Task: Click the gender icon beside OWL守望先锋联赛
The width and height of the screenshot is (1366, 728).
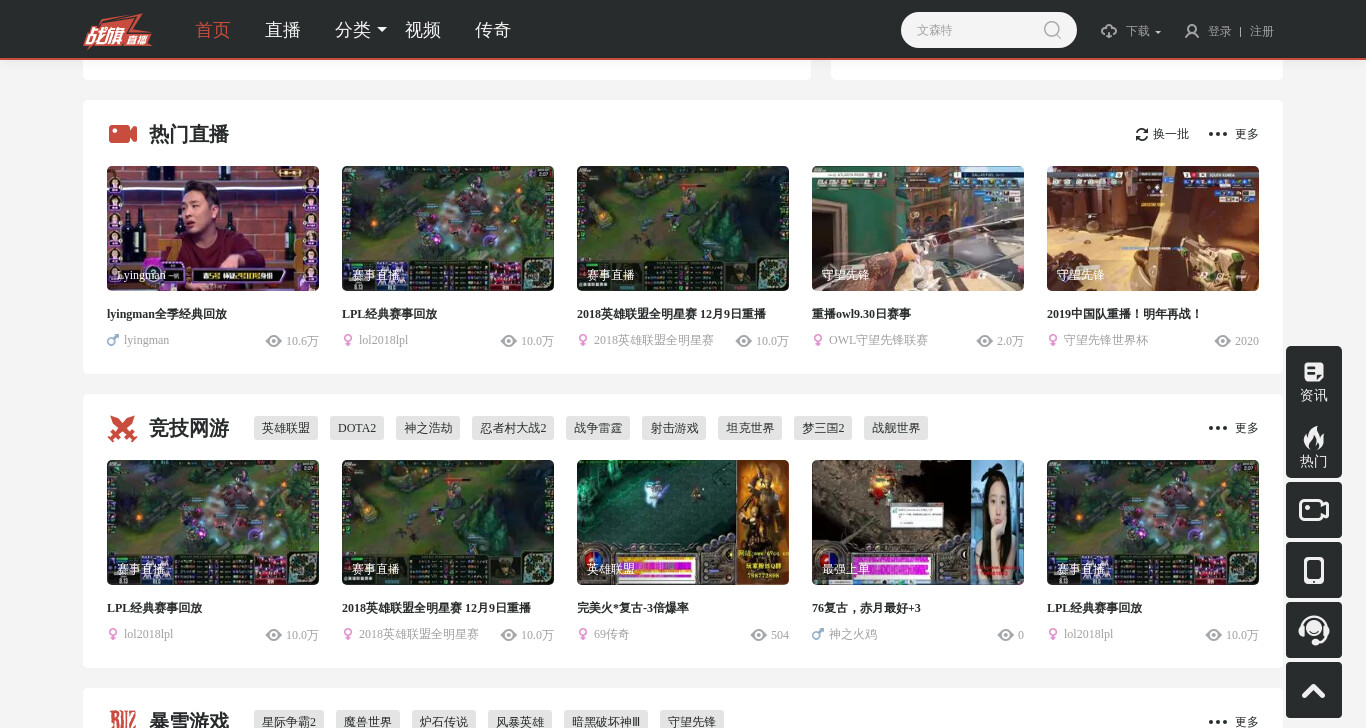Action: click(818, 340)
